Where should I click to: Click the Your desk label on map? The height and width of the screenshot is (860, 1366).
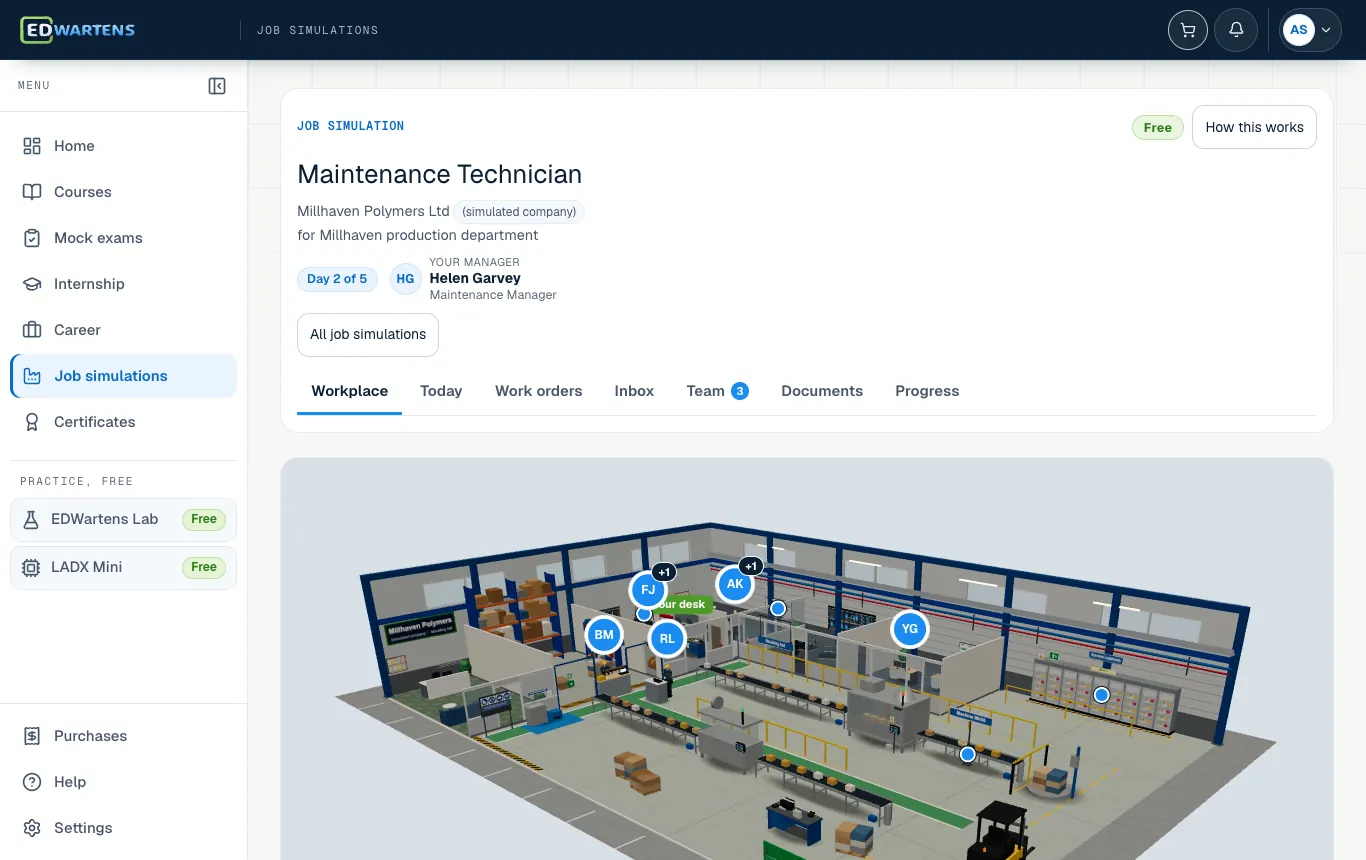[684, 604]
